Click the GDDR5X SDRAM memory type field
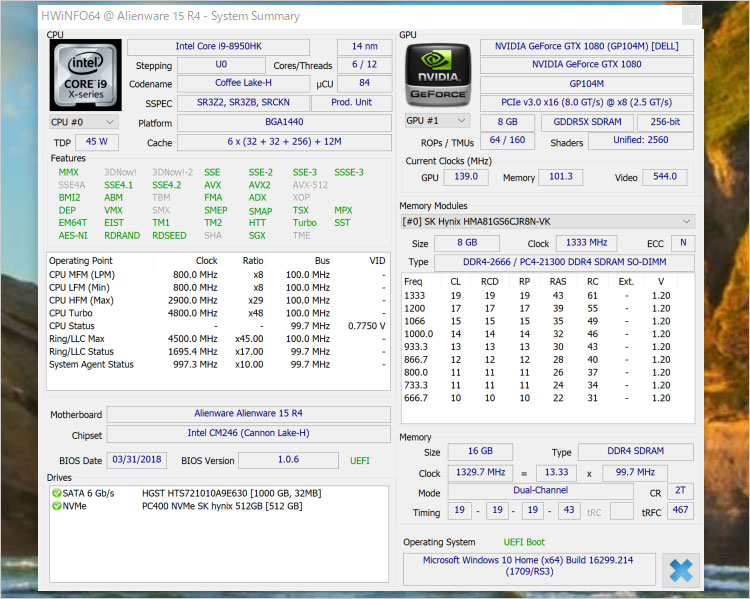 587,122
